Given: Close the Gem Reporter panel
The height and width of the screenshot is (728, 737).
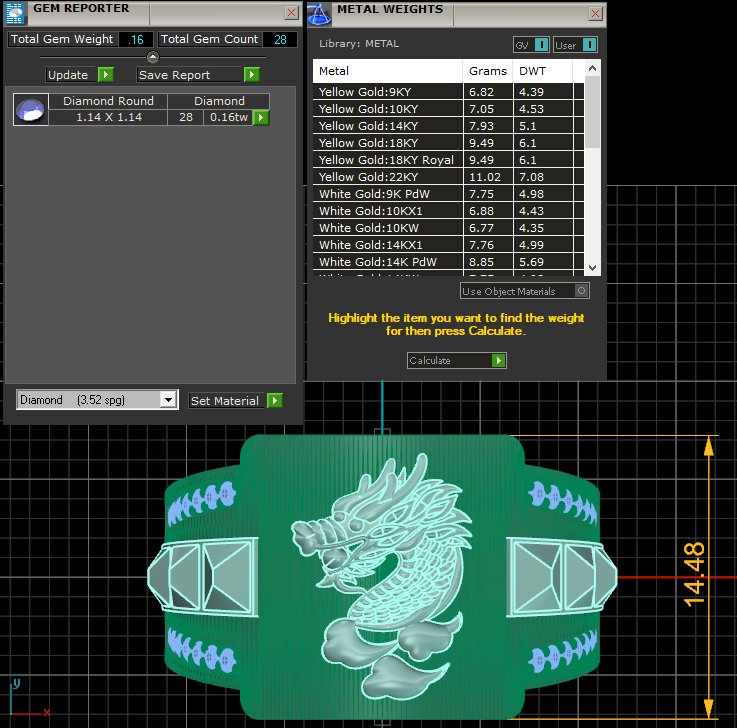Looking at the screenshot, I should coord(291,13).
